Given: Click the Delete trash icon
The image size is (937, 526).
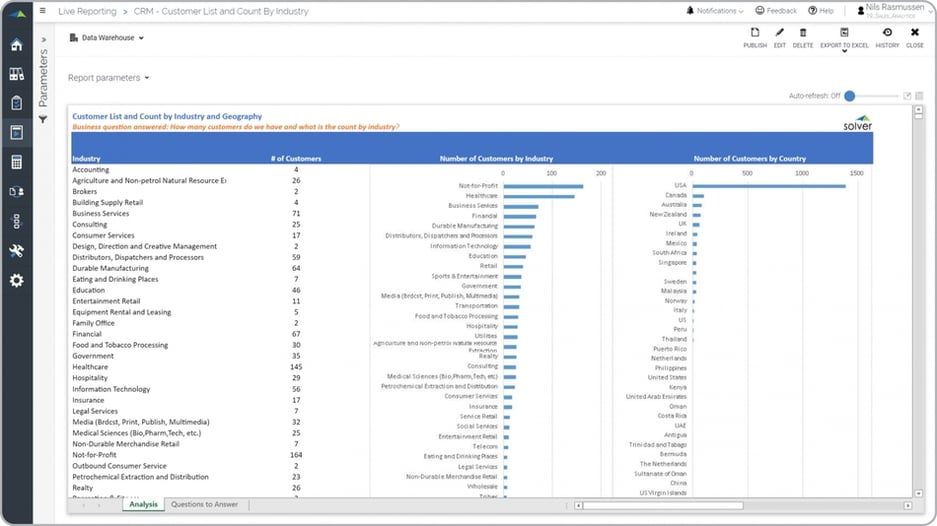Looking at the screenshot, I should tap(803, 38).
